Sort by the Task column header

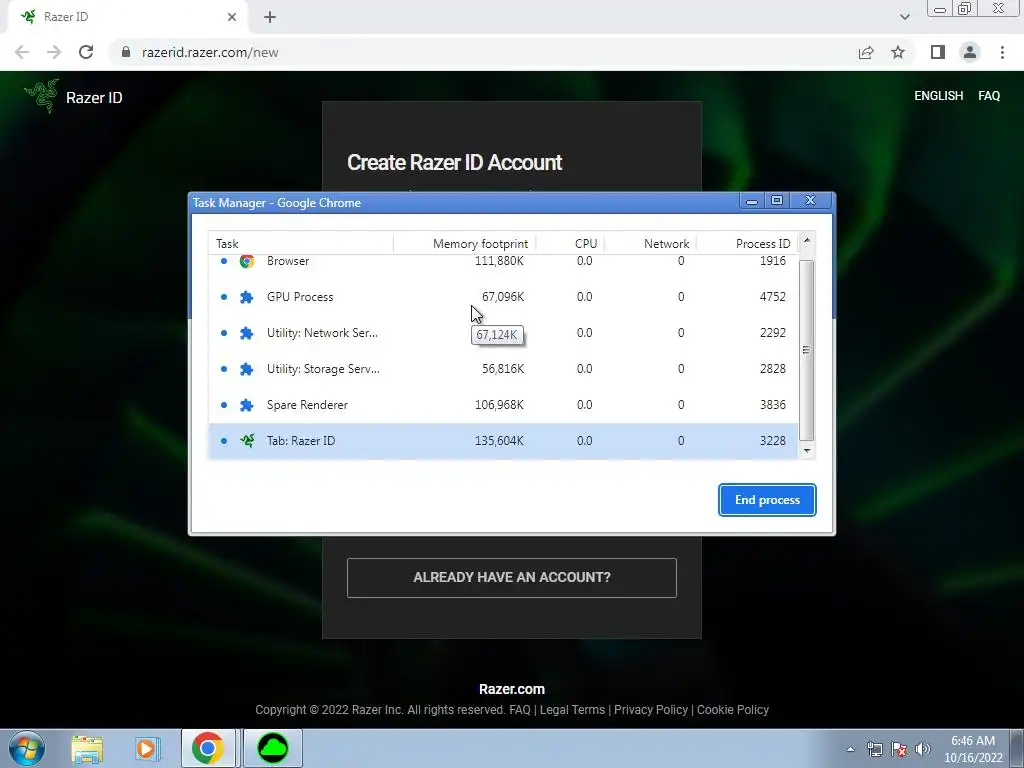tap(301, 244)
